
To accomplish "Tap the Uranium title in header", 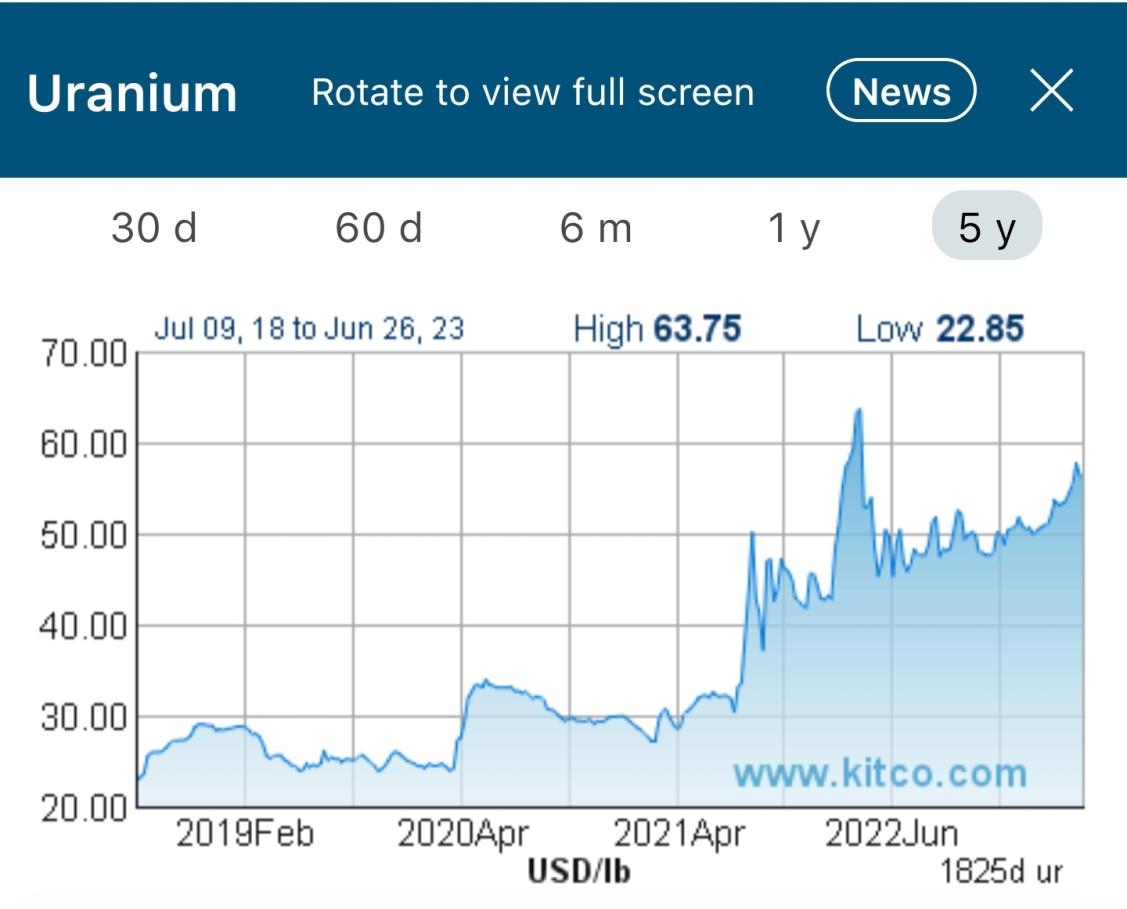I will 132,93.
